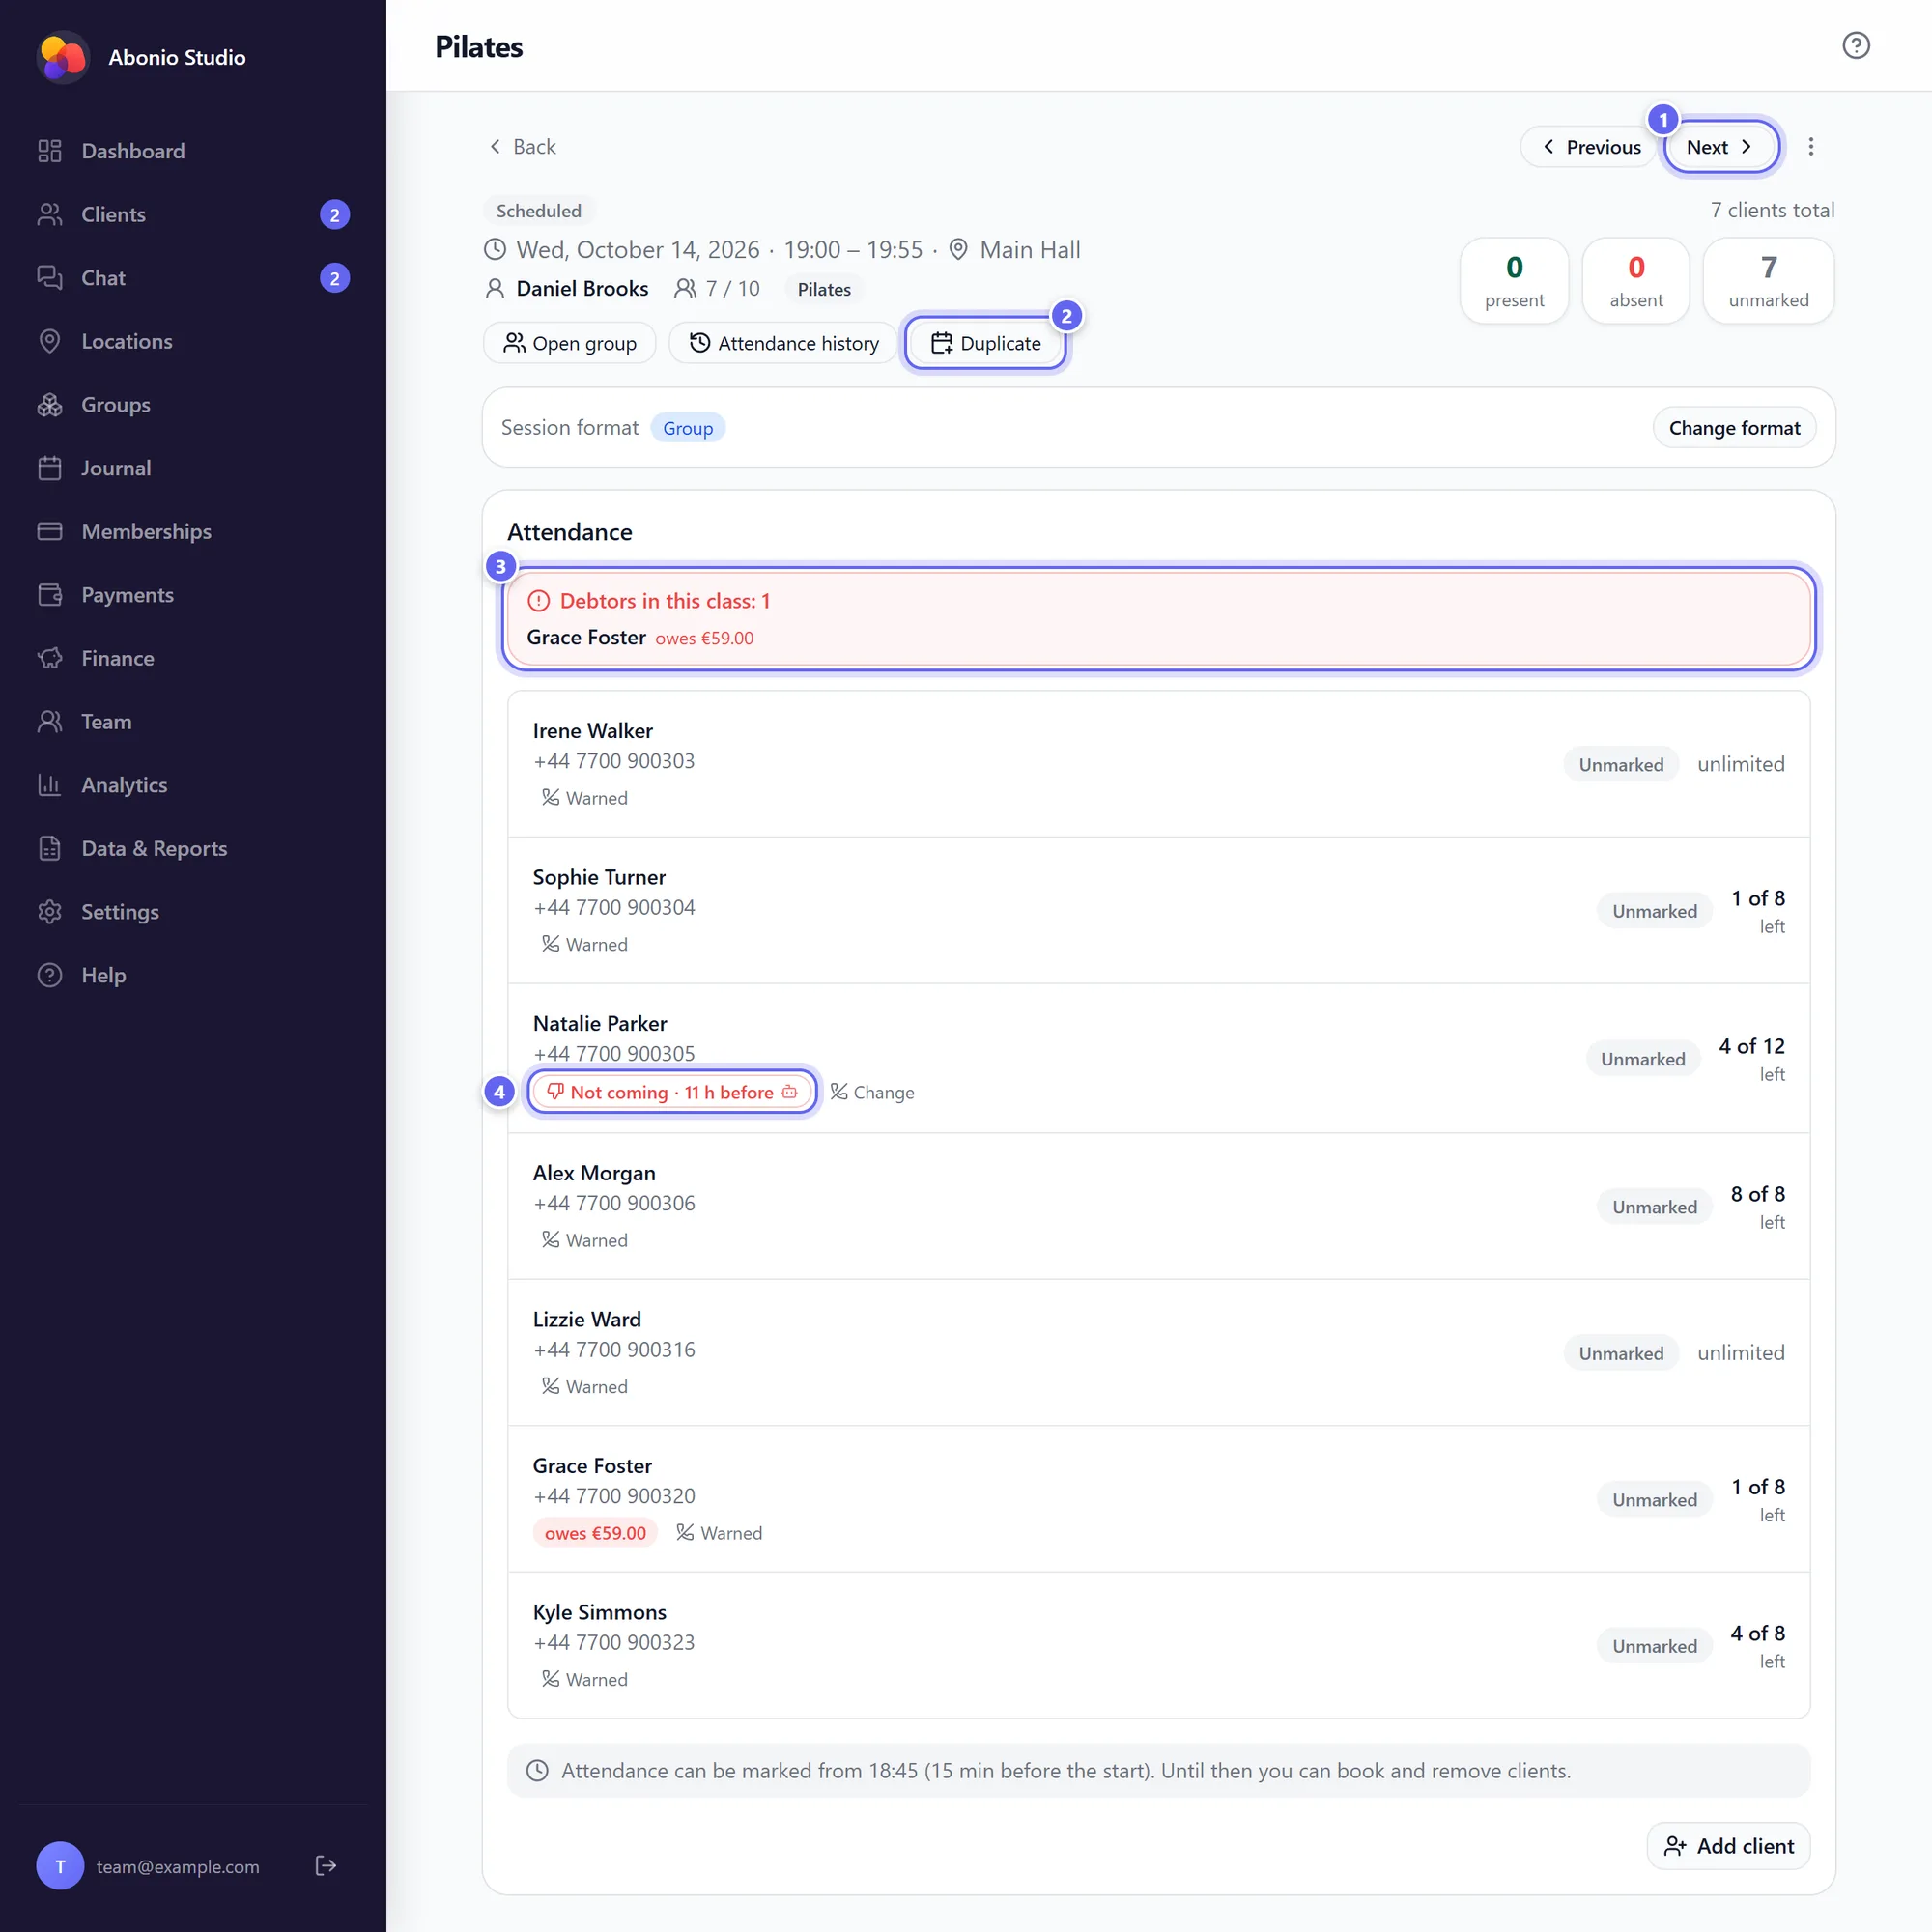Click the Abonio Studio logo
1932x1932 pixels.
pos(63,58)
